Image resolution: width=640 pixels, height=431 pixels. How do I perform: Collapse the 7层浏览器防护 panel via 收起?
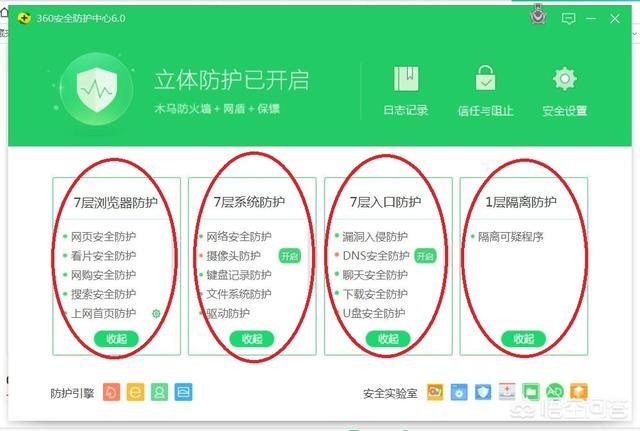coord(116,339)
